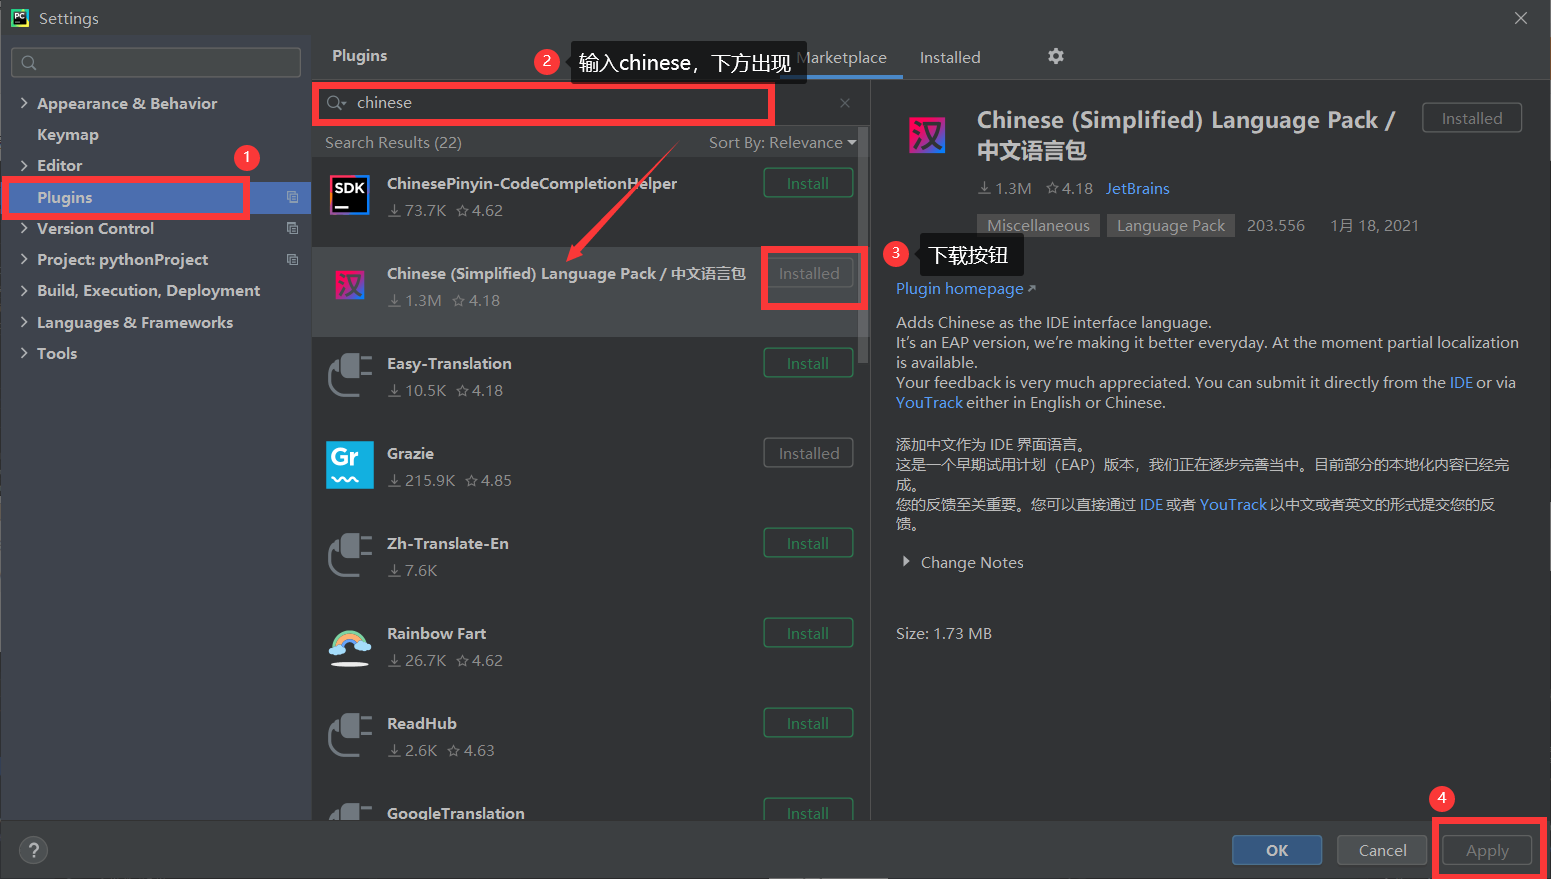Install the Rainbow Fart plugin
This screenshot has width=1551, height=879.
pos(808,633)
